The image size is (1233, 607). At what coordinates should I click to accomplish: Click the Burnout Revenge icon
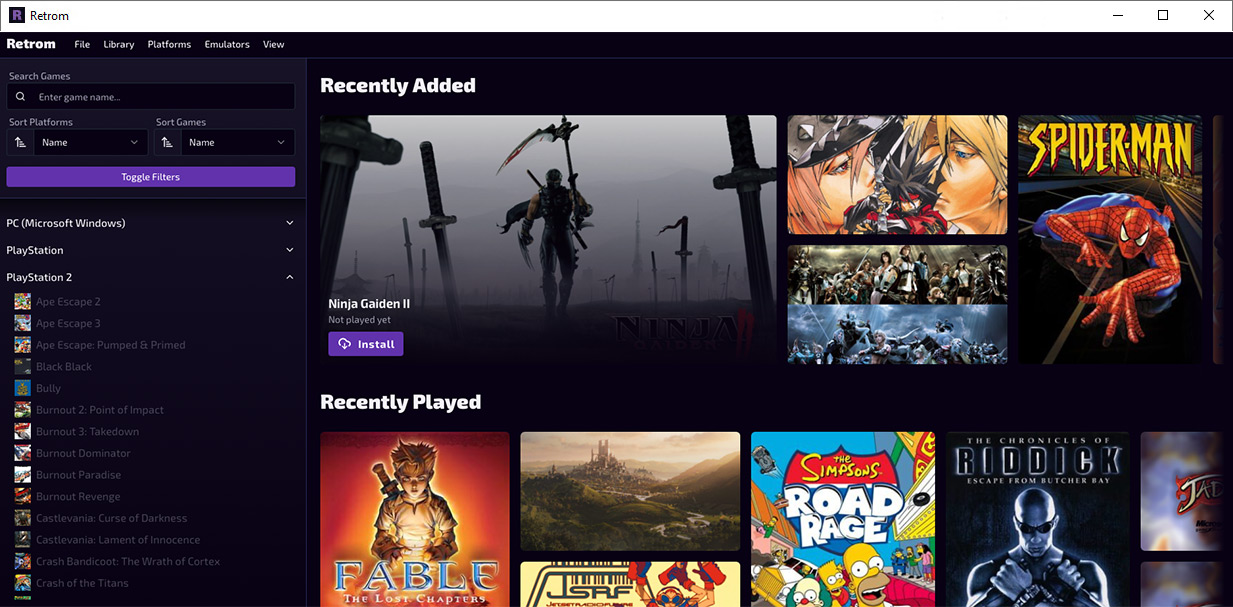[x=22, y=496]
